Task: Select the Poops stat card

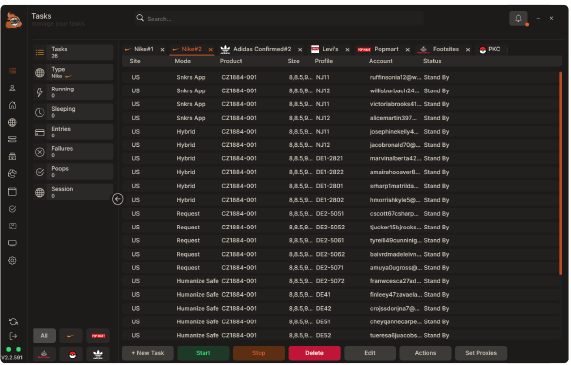Action: coord(73,172)
